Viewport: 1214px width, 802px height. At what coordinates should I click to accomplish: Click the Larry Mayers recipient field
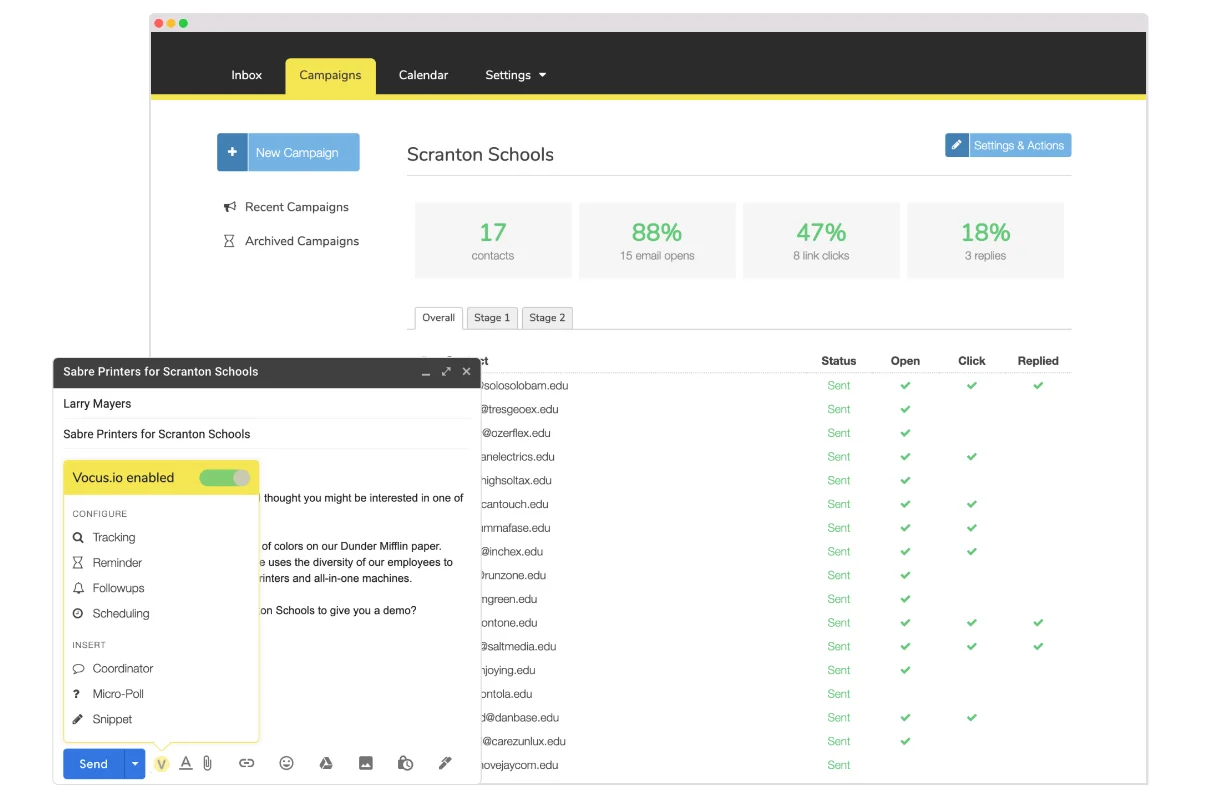[x=266, y=404]
